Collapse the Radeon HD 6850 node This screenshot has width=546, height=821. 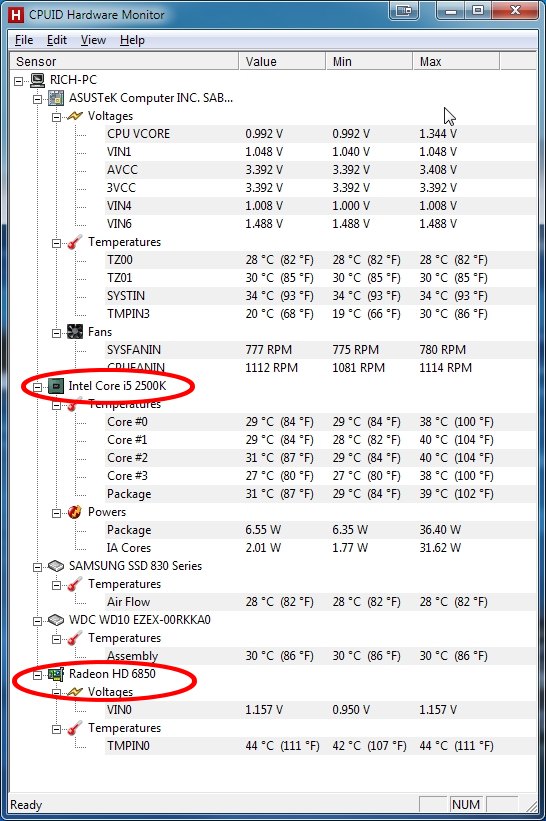38,675
